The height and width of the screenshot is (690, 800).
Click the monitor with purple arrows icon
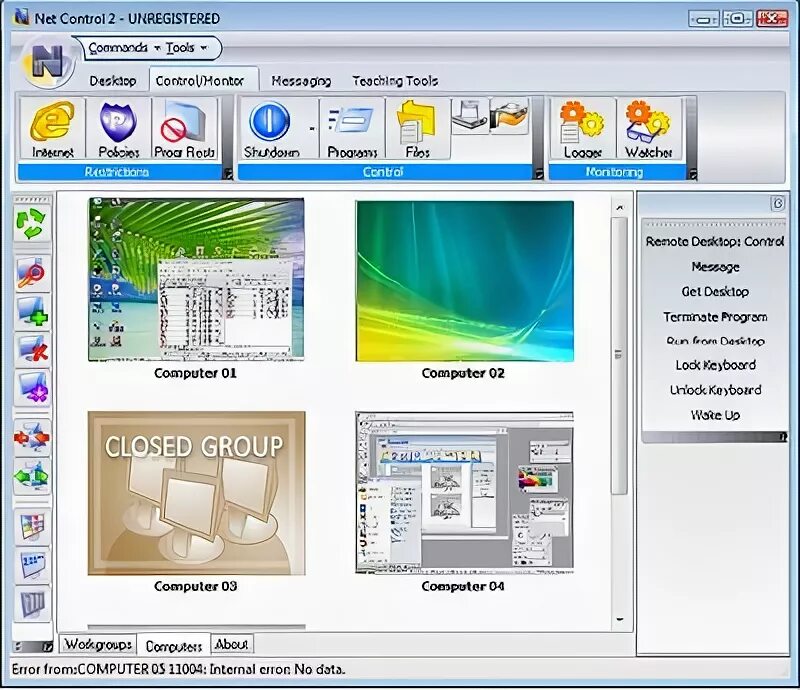(32, 387)
